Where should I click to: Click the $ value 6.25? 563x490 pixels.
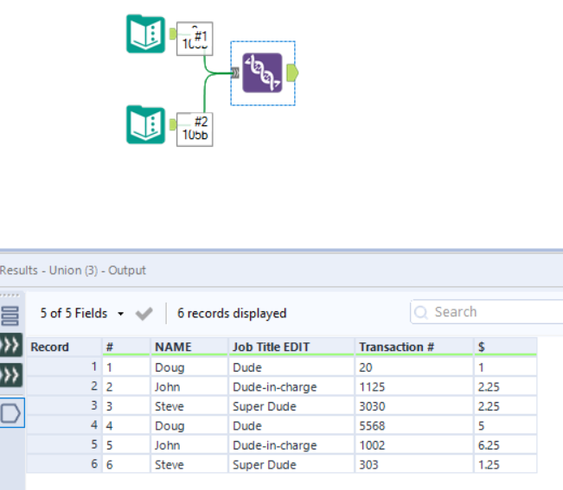tap(505, 445)
